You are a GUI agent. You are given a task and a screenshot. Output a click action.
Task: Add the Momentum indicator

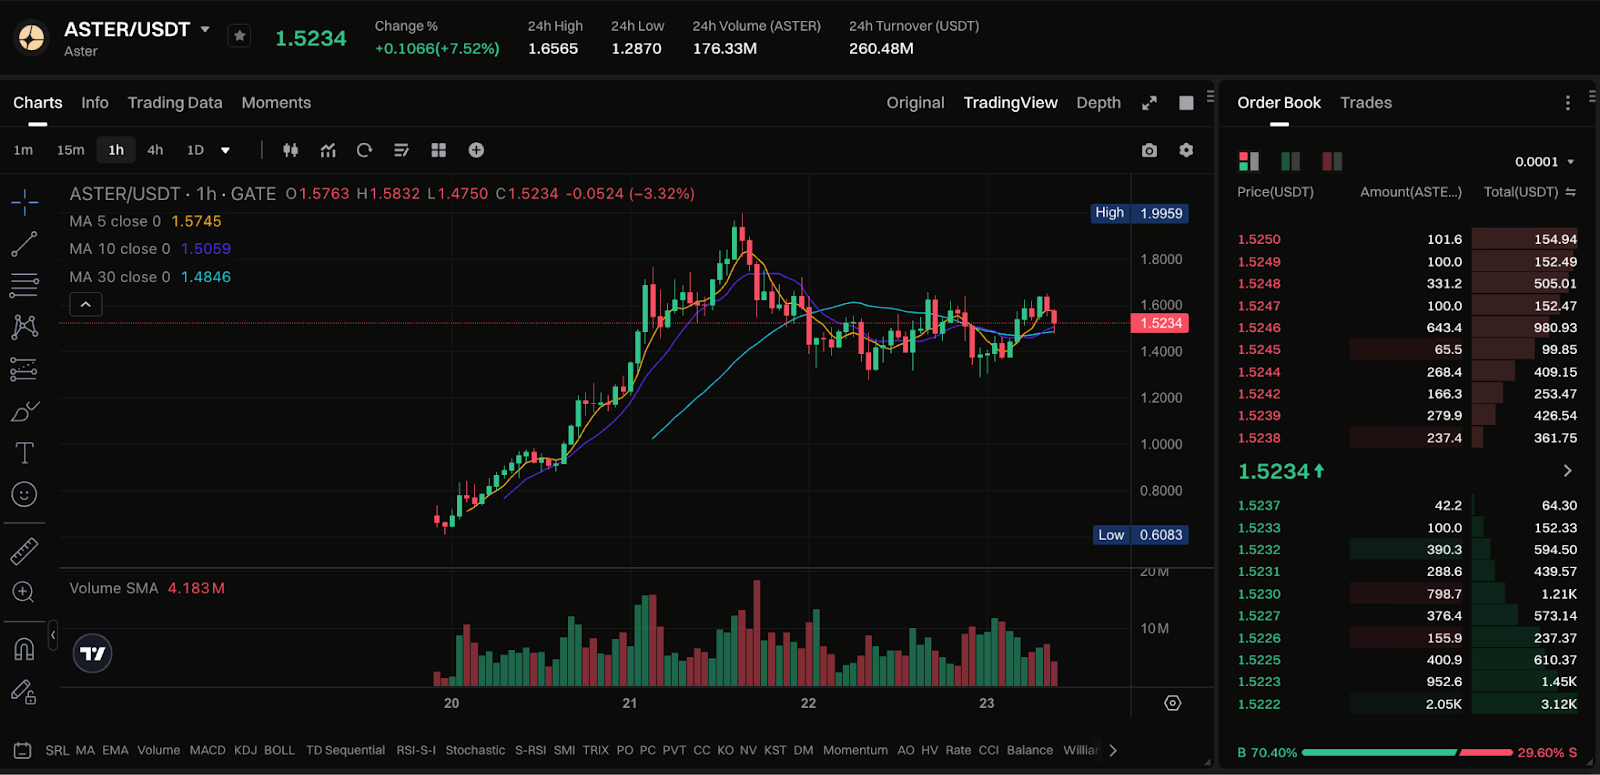[x=855, y=750]
